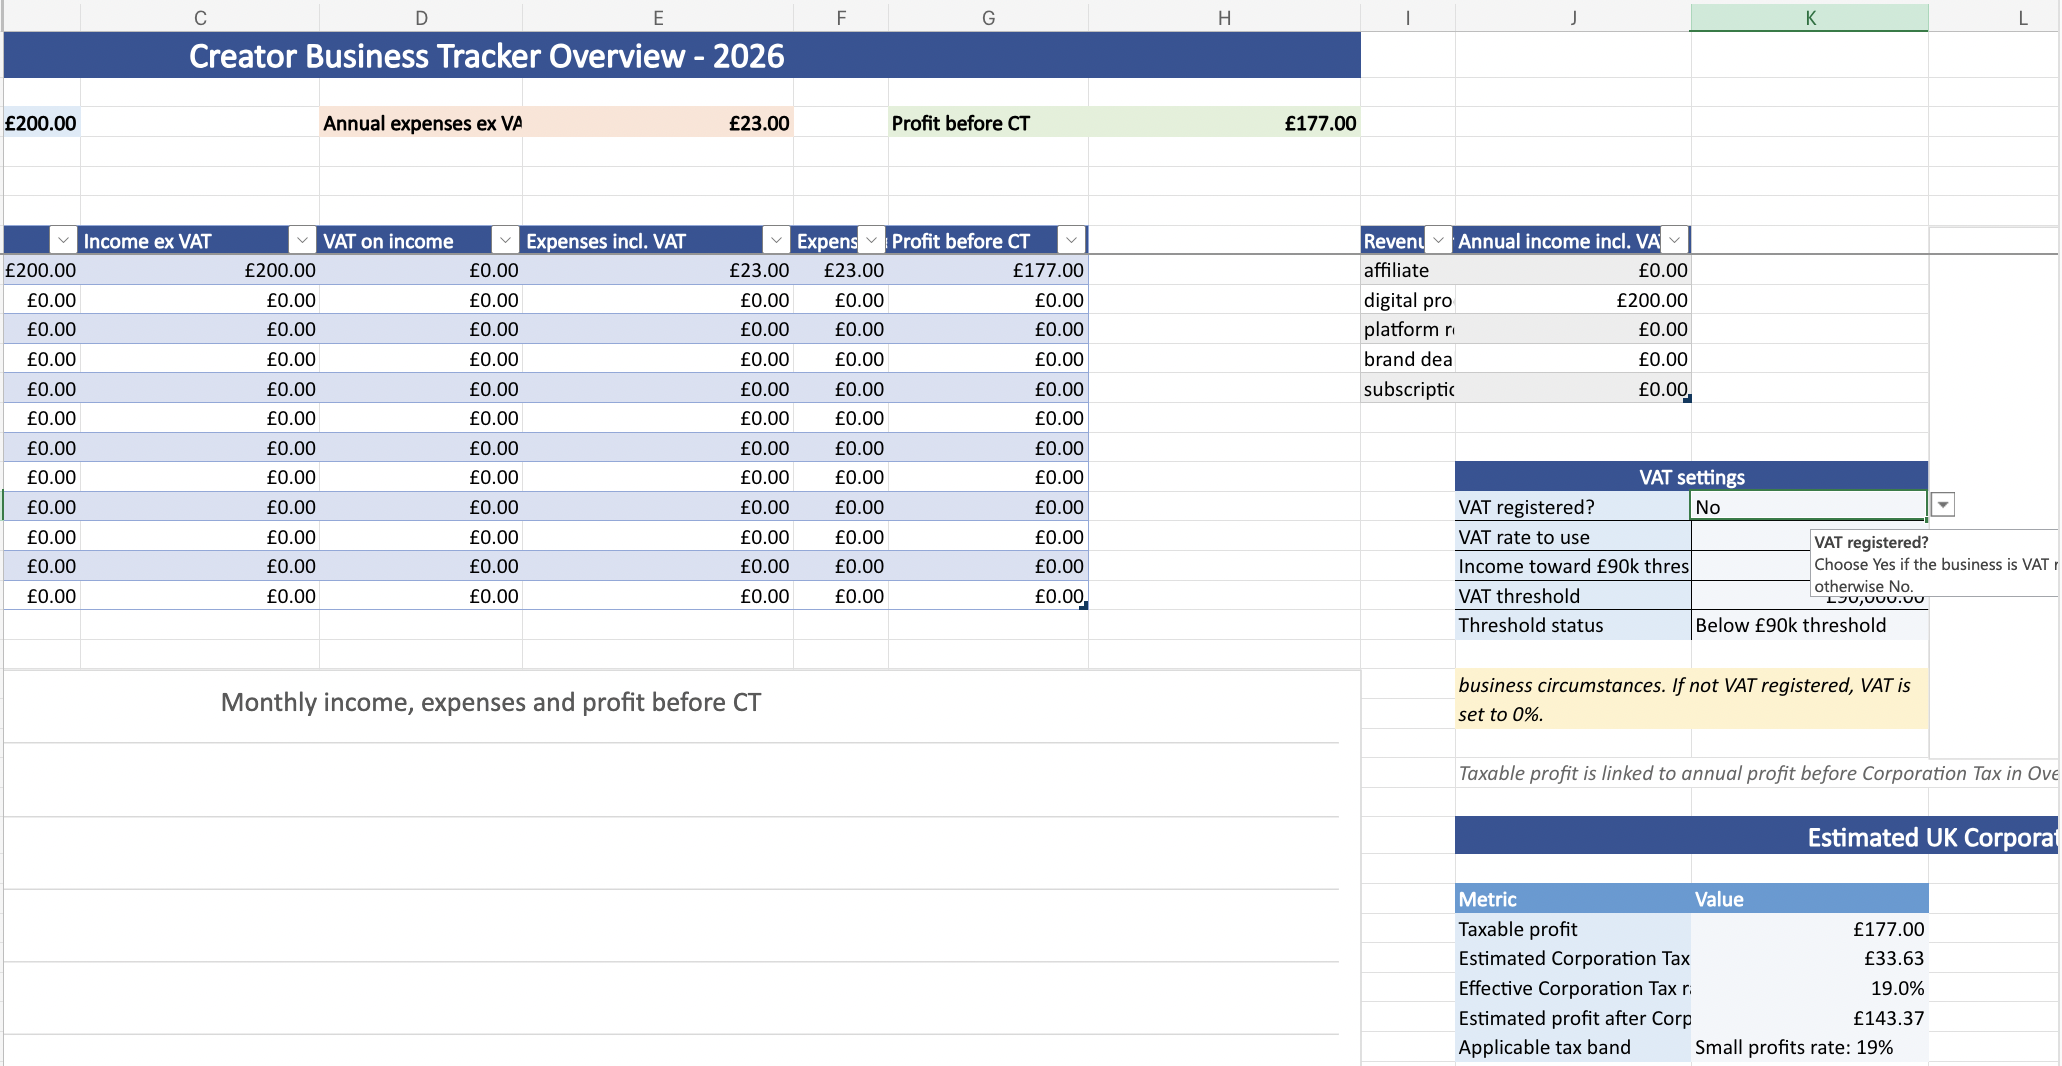
Task: Open the Income ex VAT filter dropdown
Action: (302, 240)
